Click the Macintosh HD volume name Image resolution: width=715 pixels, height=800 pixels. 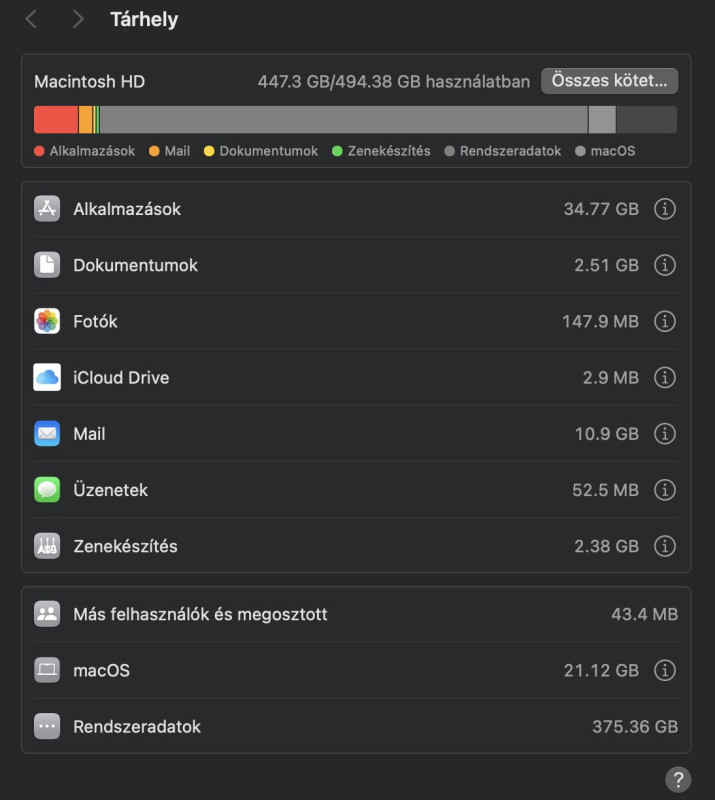coord(89,82)
